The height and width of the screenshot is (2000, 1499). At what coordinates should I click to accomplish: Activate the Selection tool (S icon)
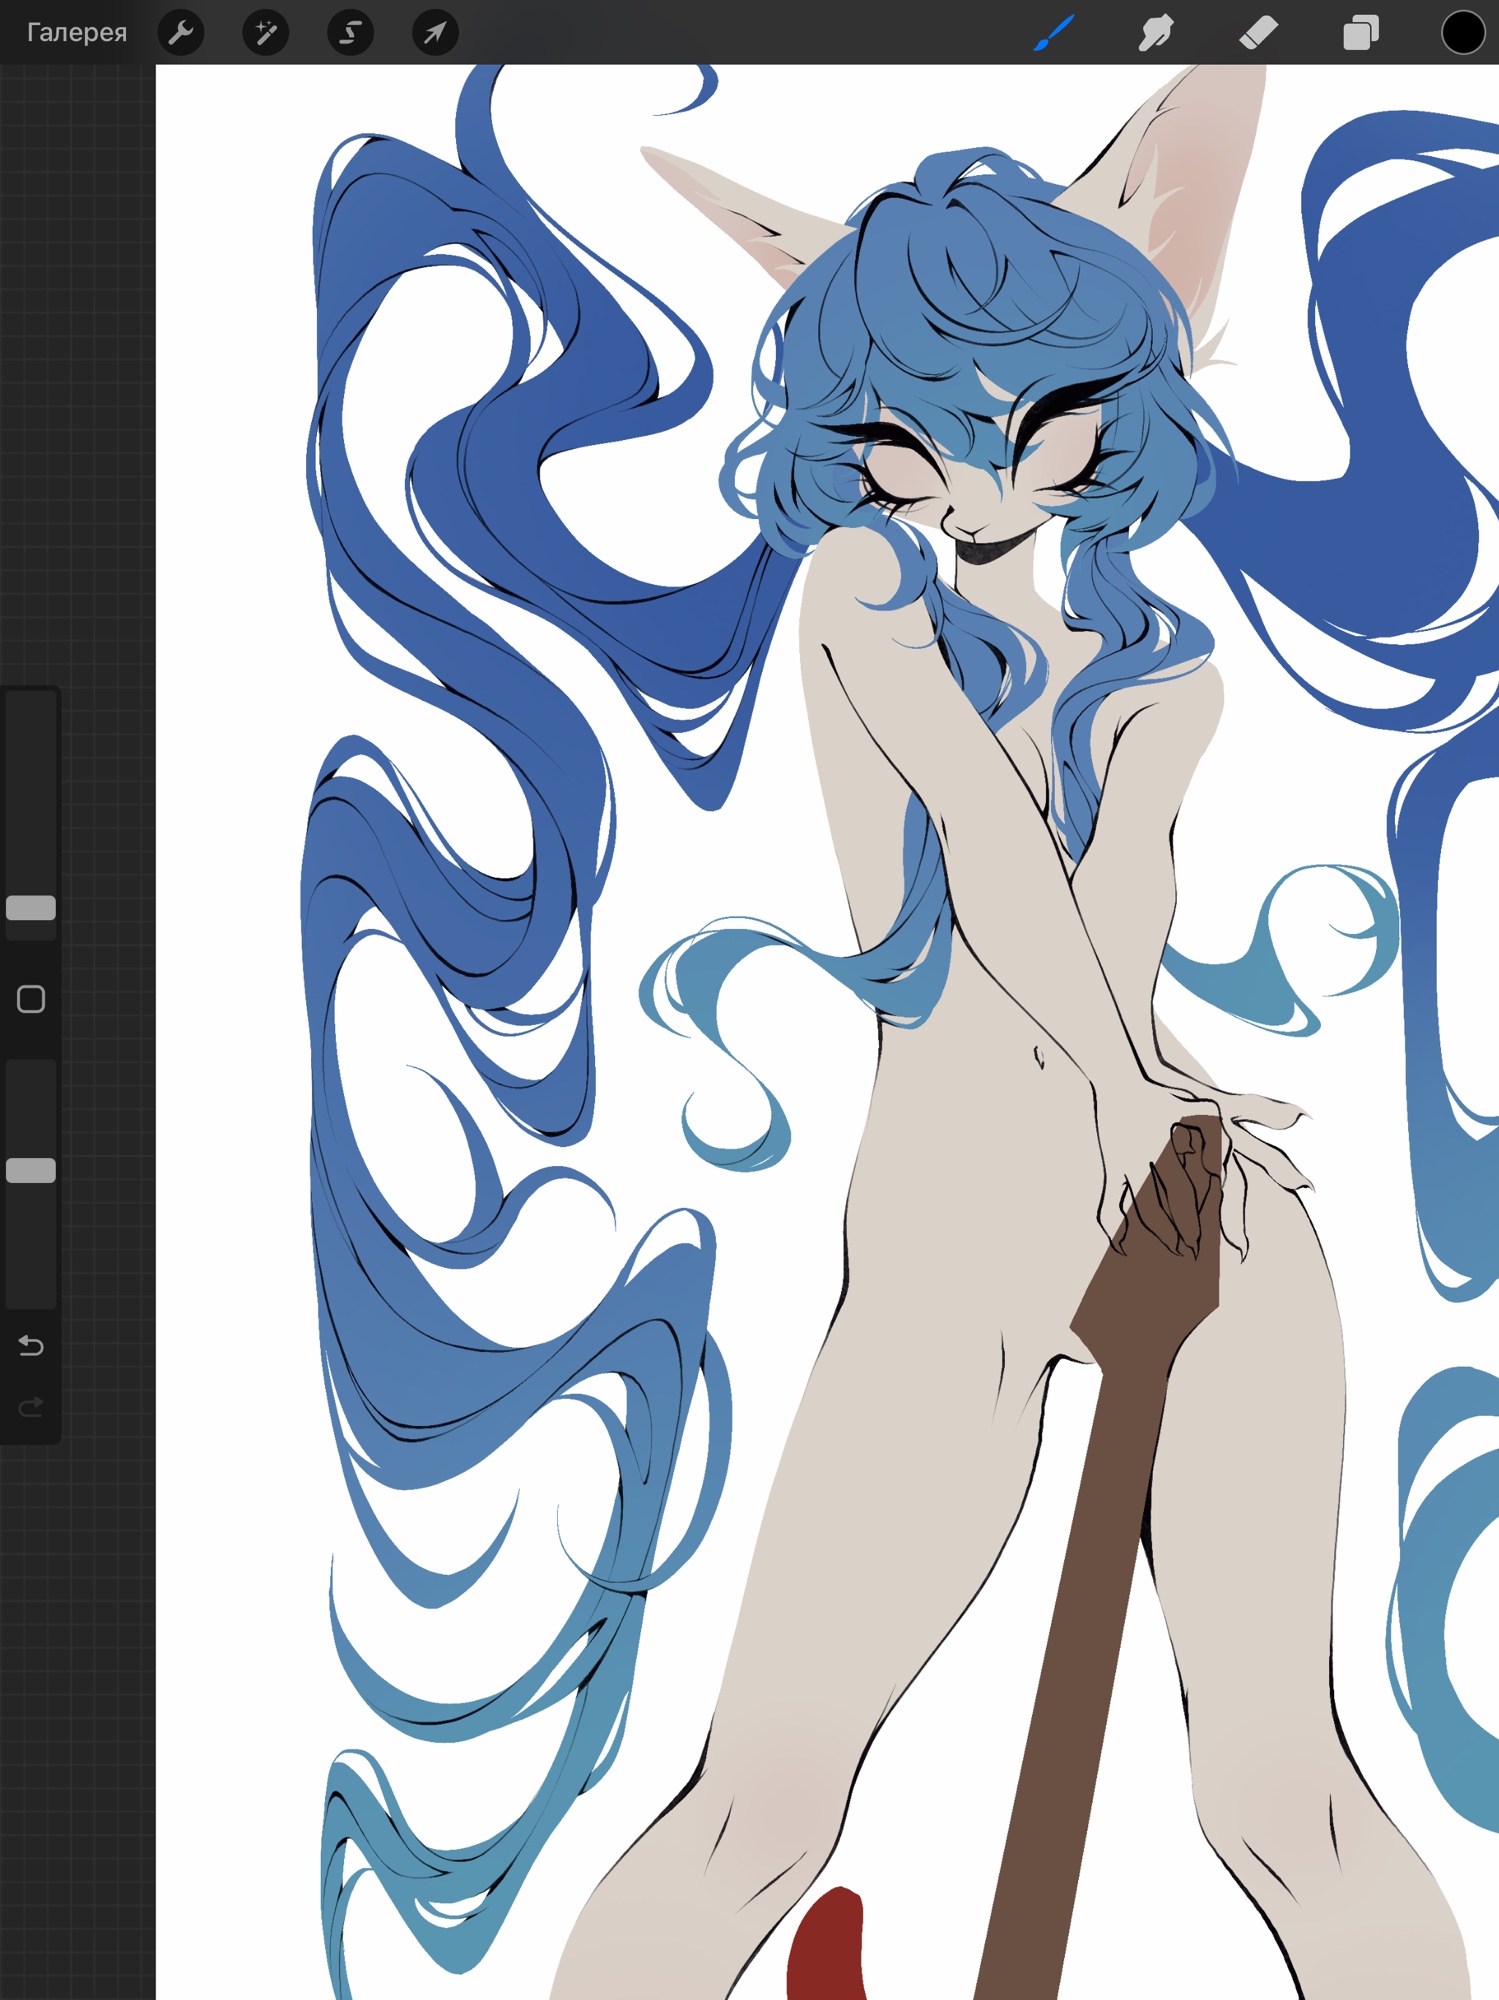[350, 33]
